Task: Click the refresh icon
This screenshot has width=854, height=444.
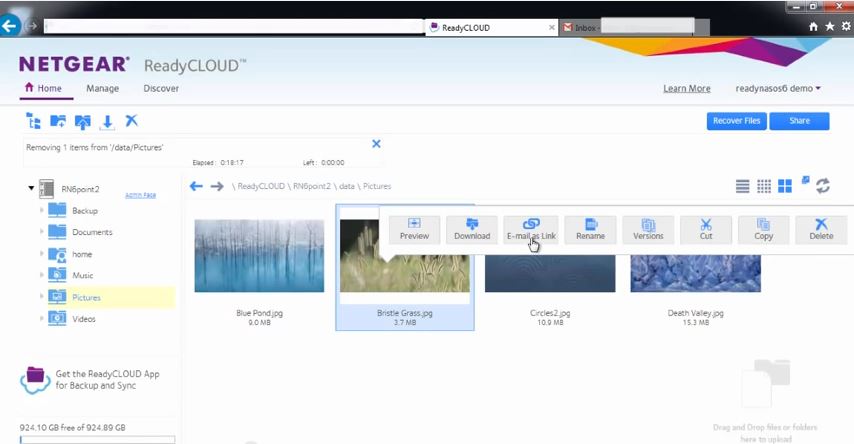Action: tap(823, 186)
